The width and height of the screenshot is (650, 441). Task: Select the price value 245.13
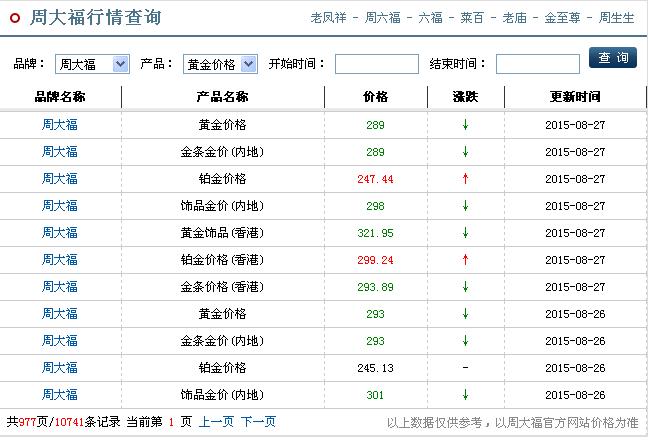tap(375, 368)
